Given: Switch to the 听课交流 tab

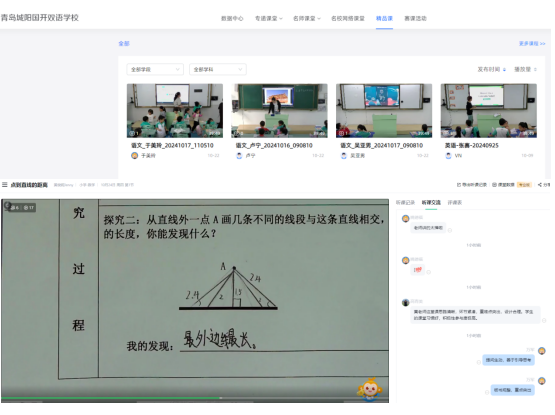Looking at the screenshot, I should [x=431, y=203].
